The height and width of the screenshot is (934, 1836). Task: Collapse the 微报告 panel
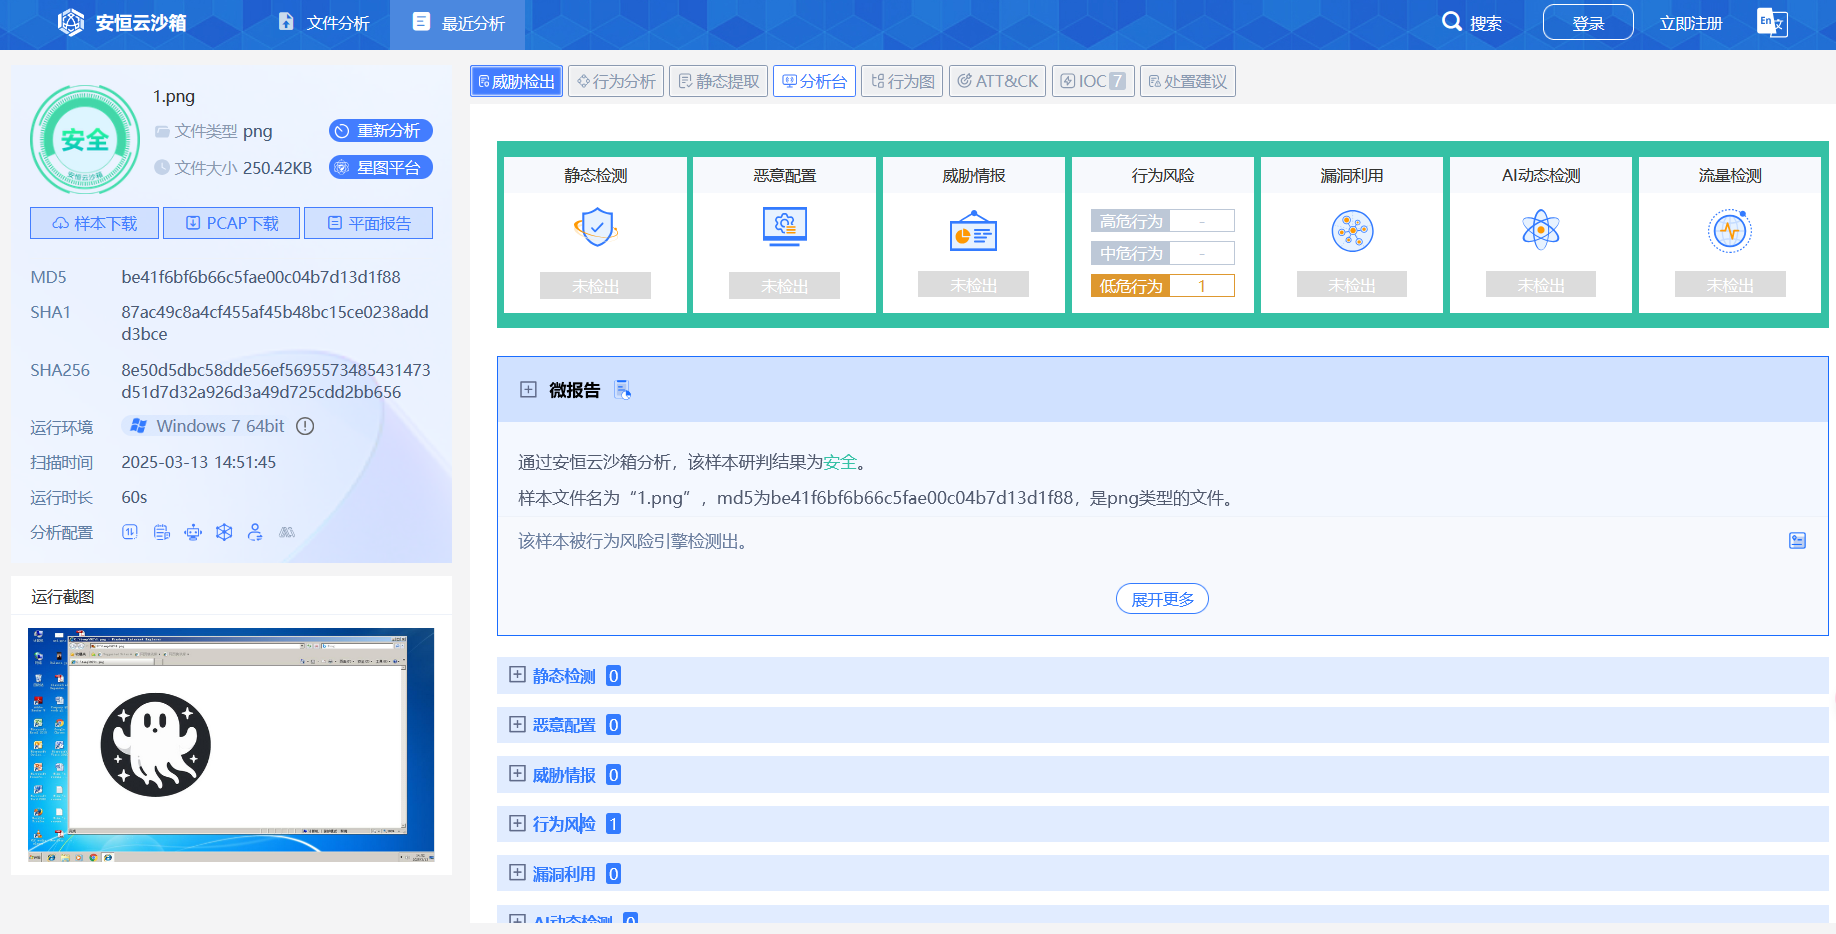tap(528, 390)
